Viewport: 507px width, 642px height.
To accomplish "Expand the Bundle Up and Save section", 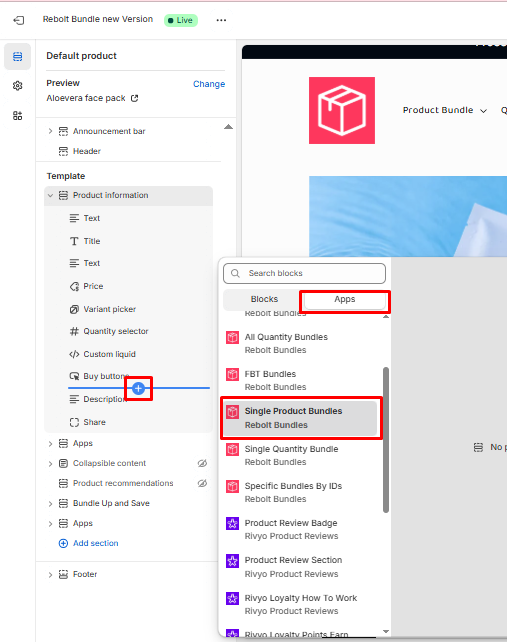I will tap(50, 503).
